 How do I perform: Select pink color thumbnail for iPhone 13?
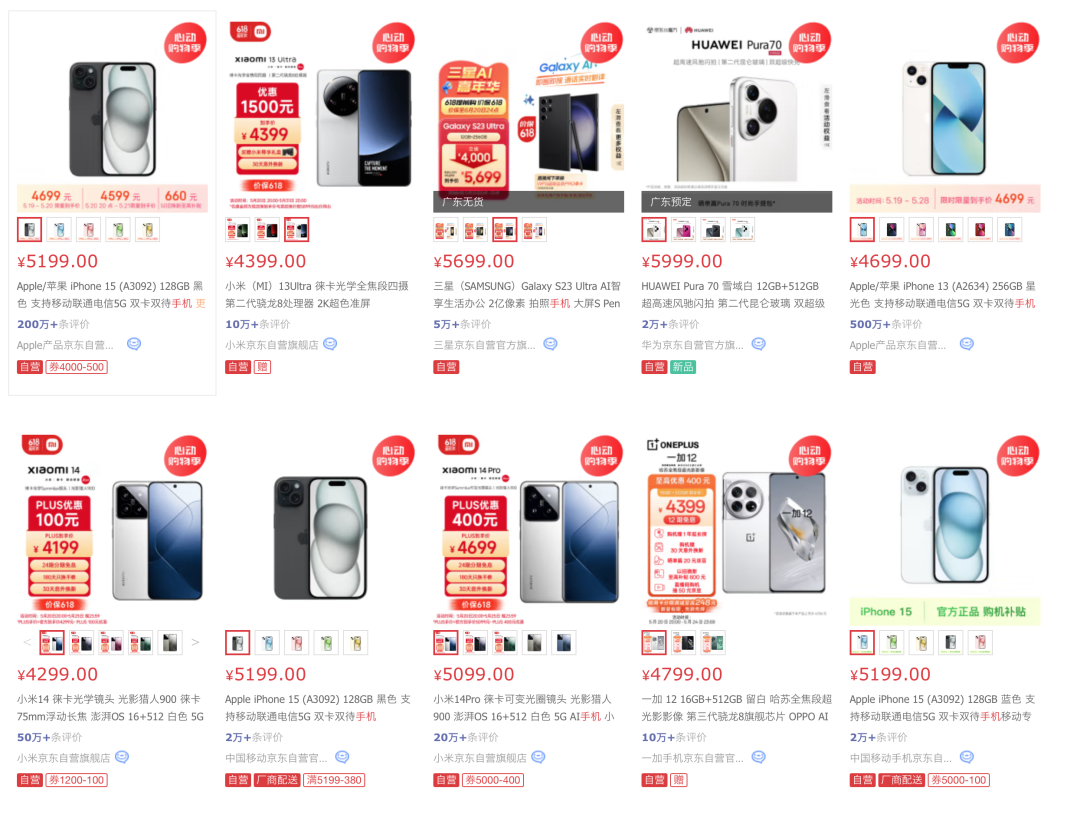point(921,229)
